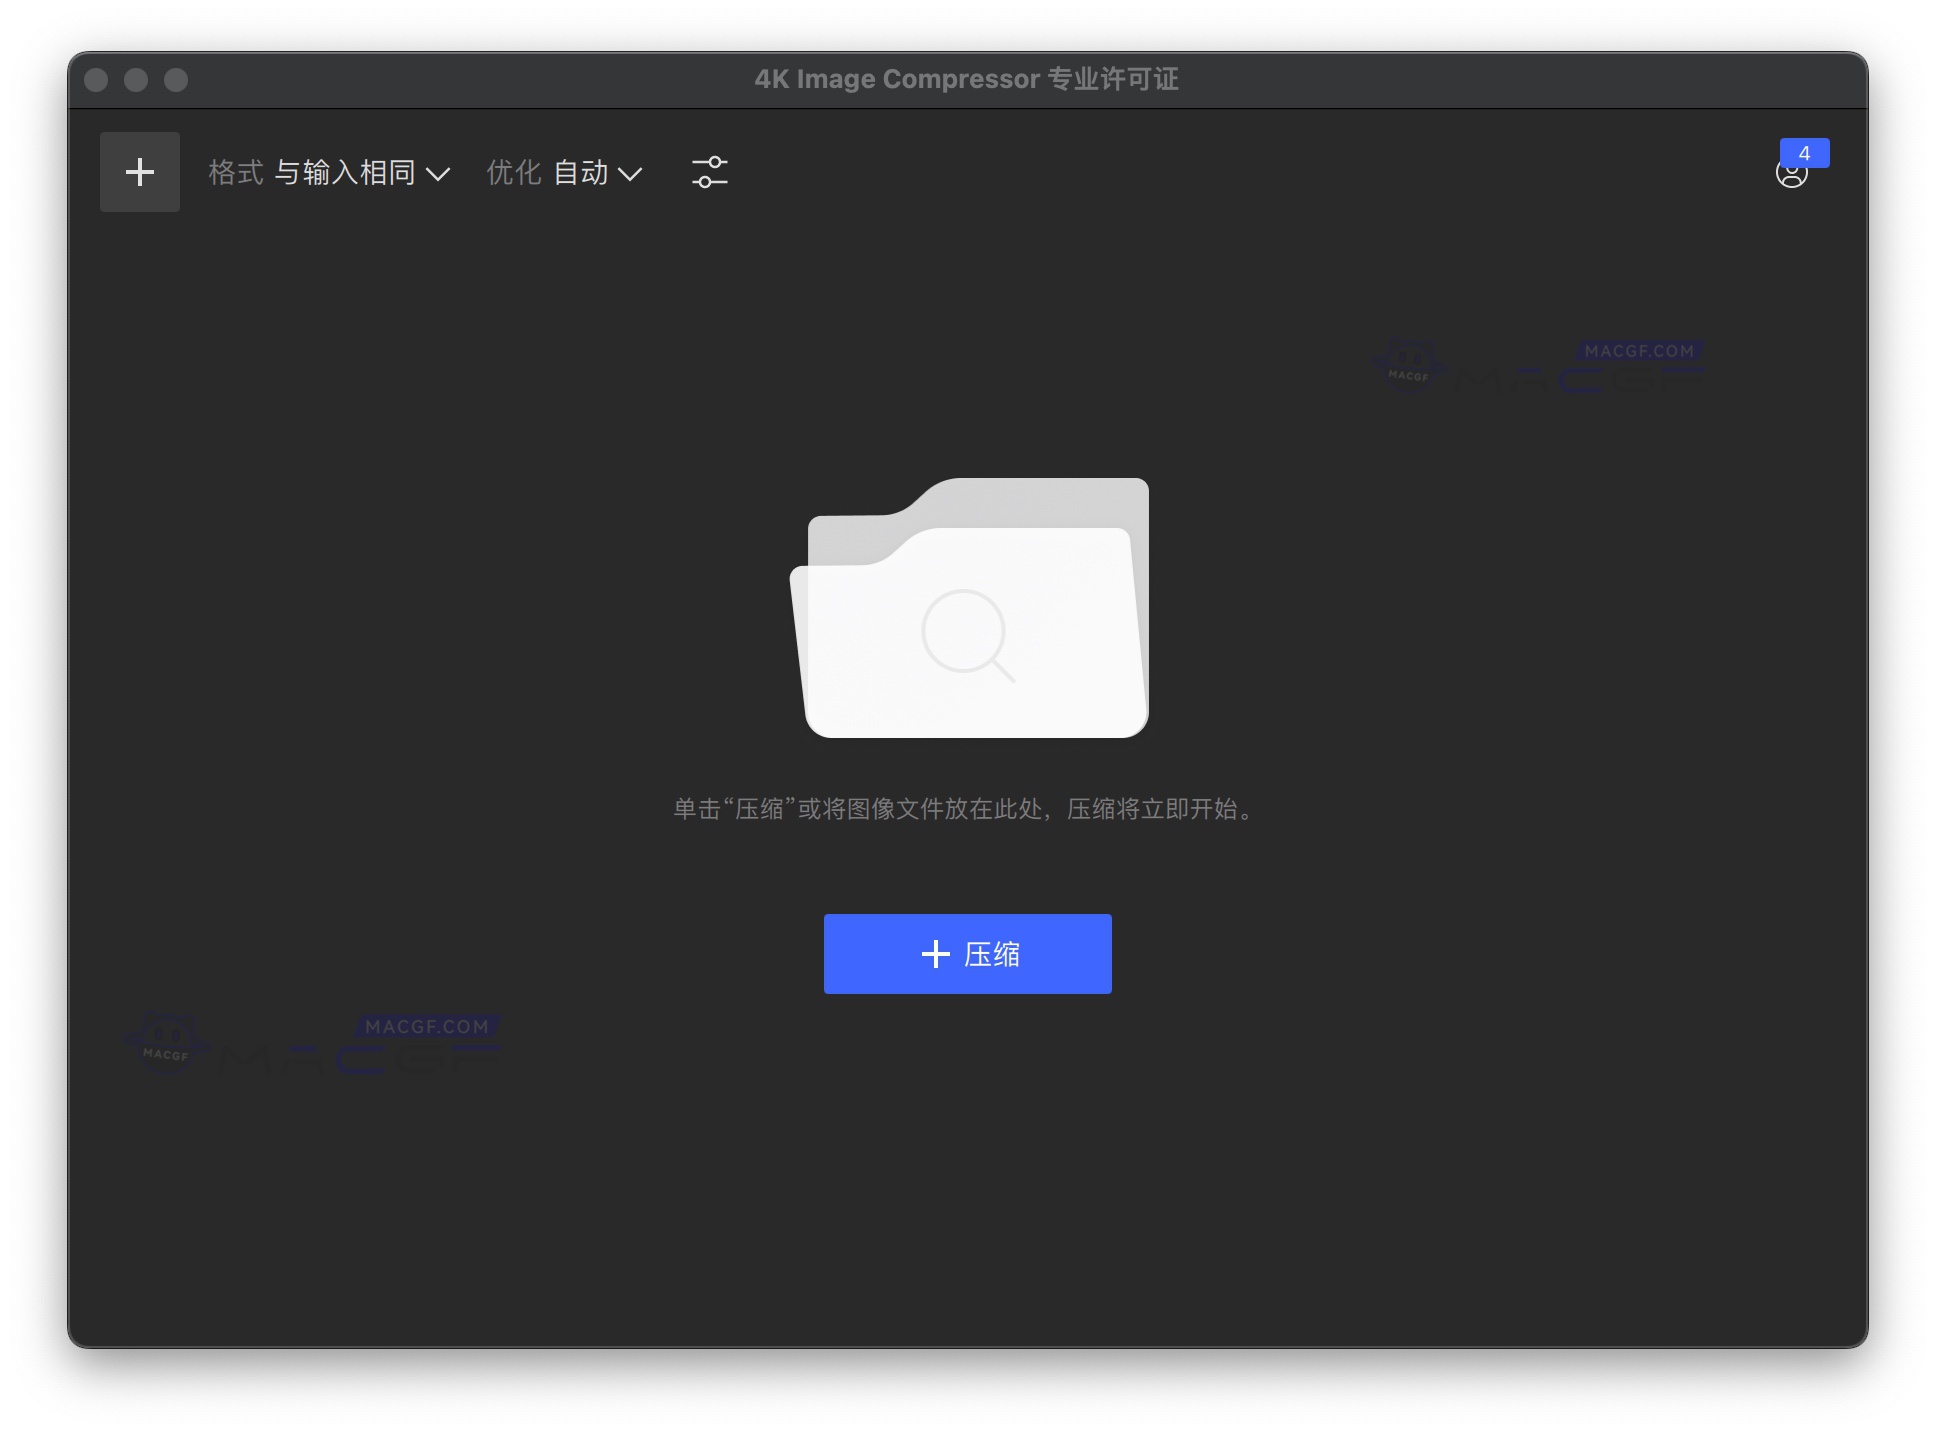Image resolution: width=1936 pixels, height=1432 pixels.
Task: Click the 优化 label text
Action: (513, 172)
